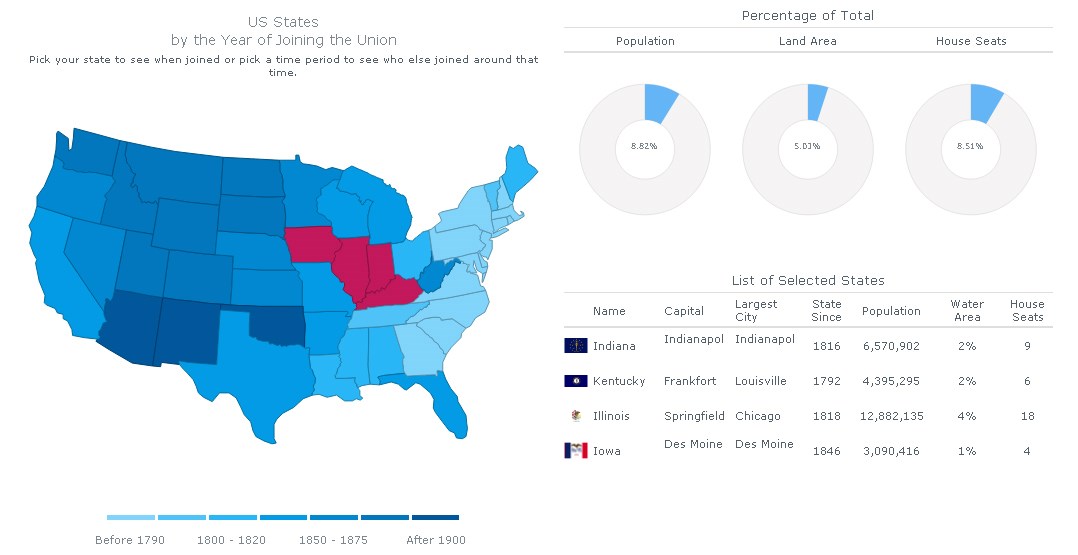Select the 'Before 1790' legend color segment
The image size is (1078, 555).
131,517
